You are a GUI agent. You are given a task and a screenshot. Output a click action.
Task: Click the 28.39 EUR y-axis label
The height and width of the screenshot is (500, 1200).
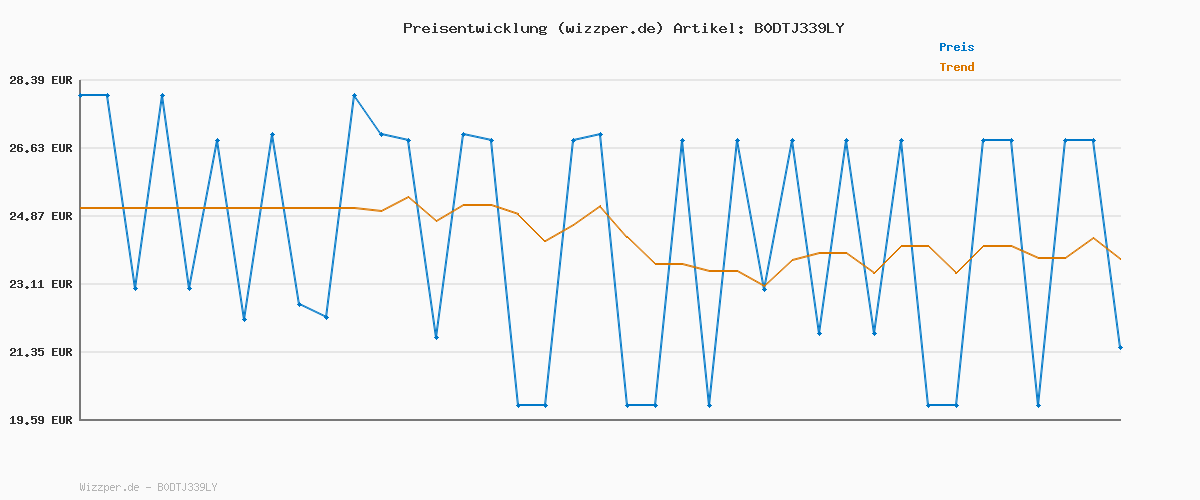[x=41, y=80]
